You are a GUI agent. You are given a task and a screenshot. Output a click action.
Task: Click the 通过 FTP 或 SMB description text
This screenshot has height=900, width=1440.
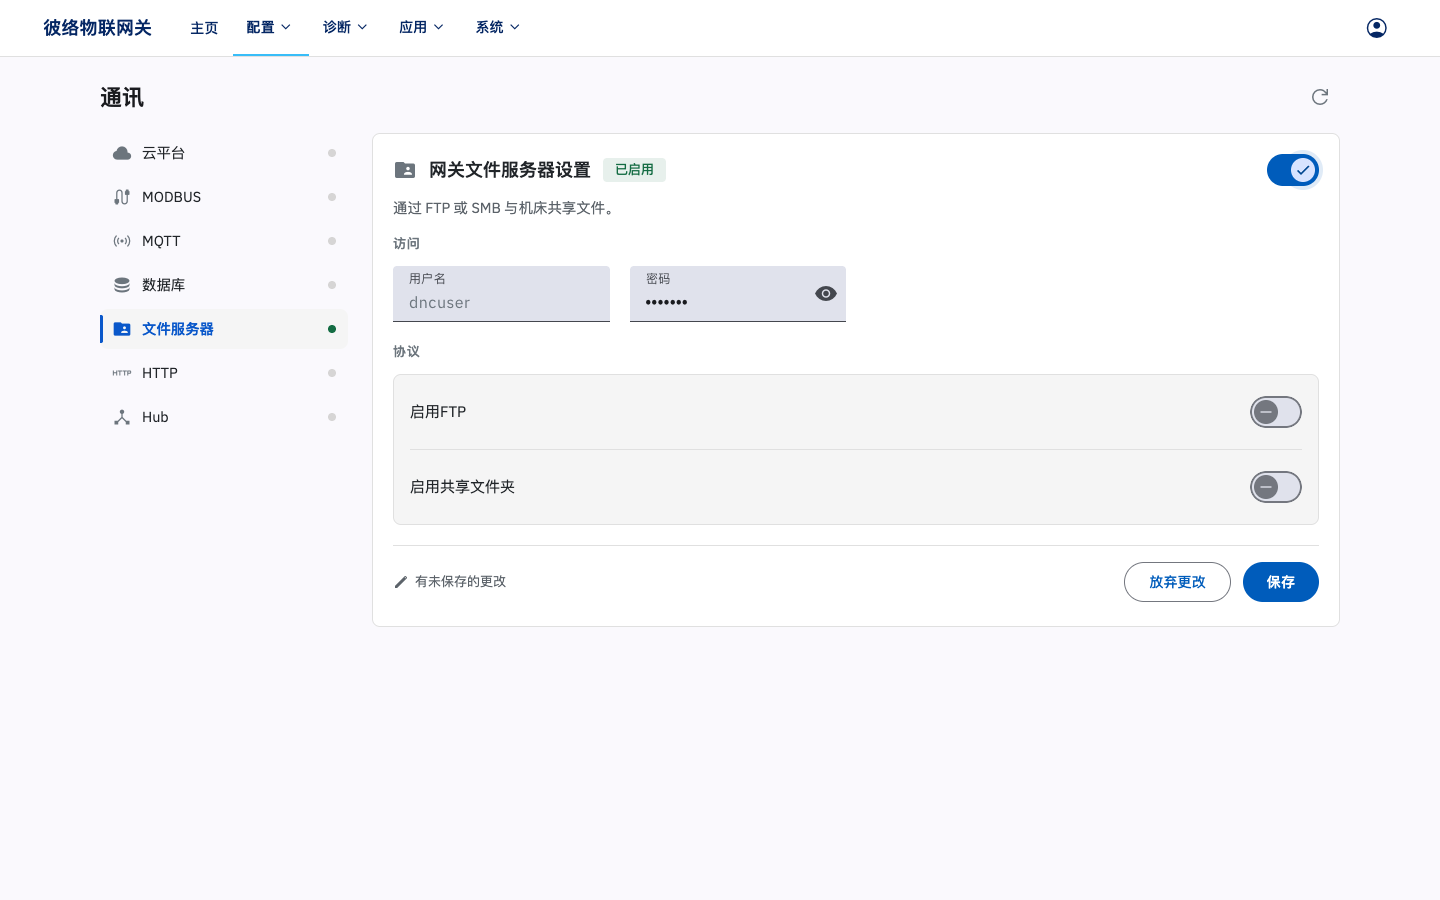tap(505, 208)
